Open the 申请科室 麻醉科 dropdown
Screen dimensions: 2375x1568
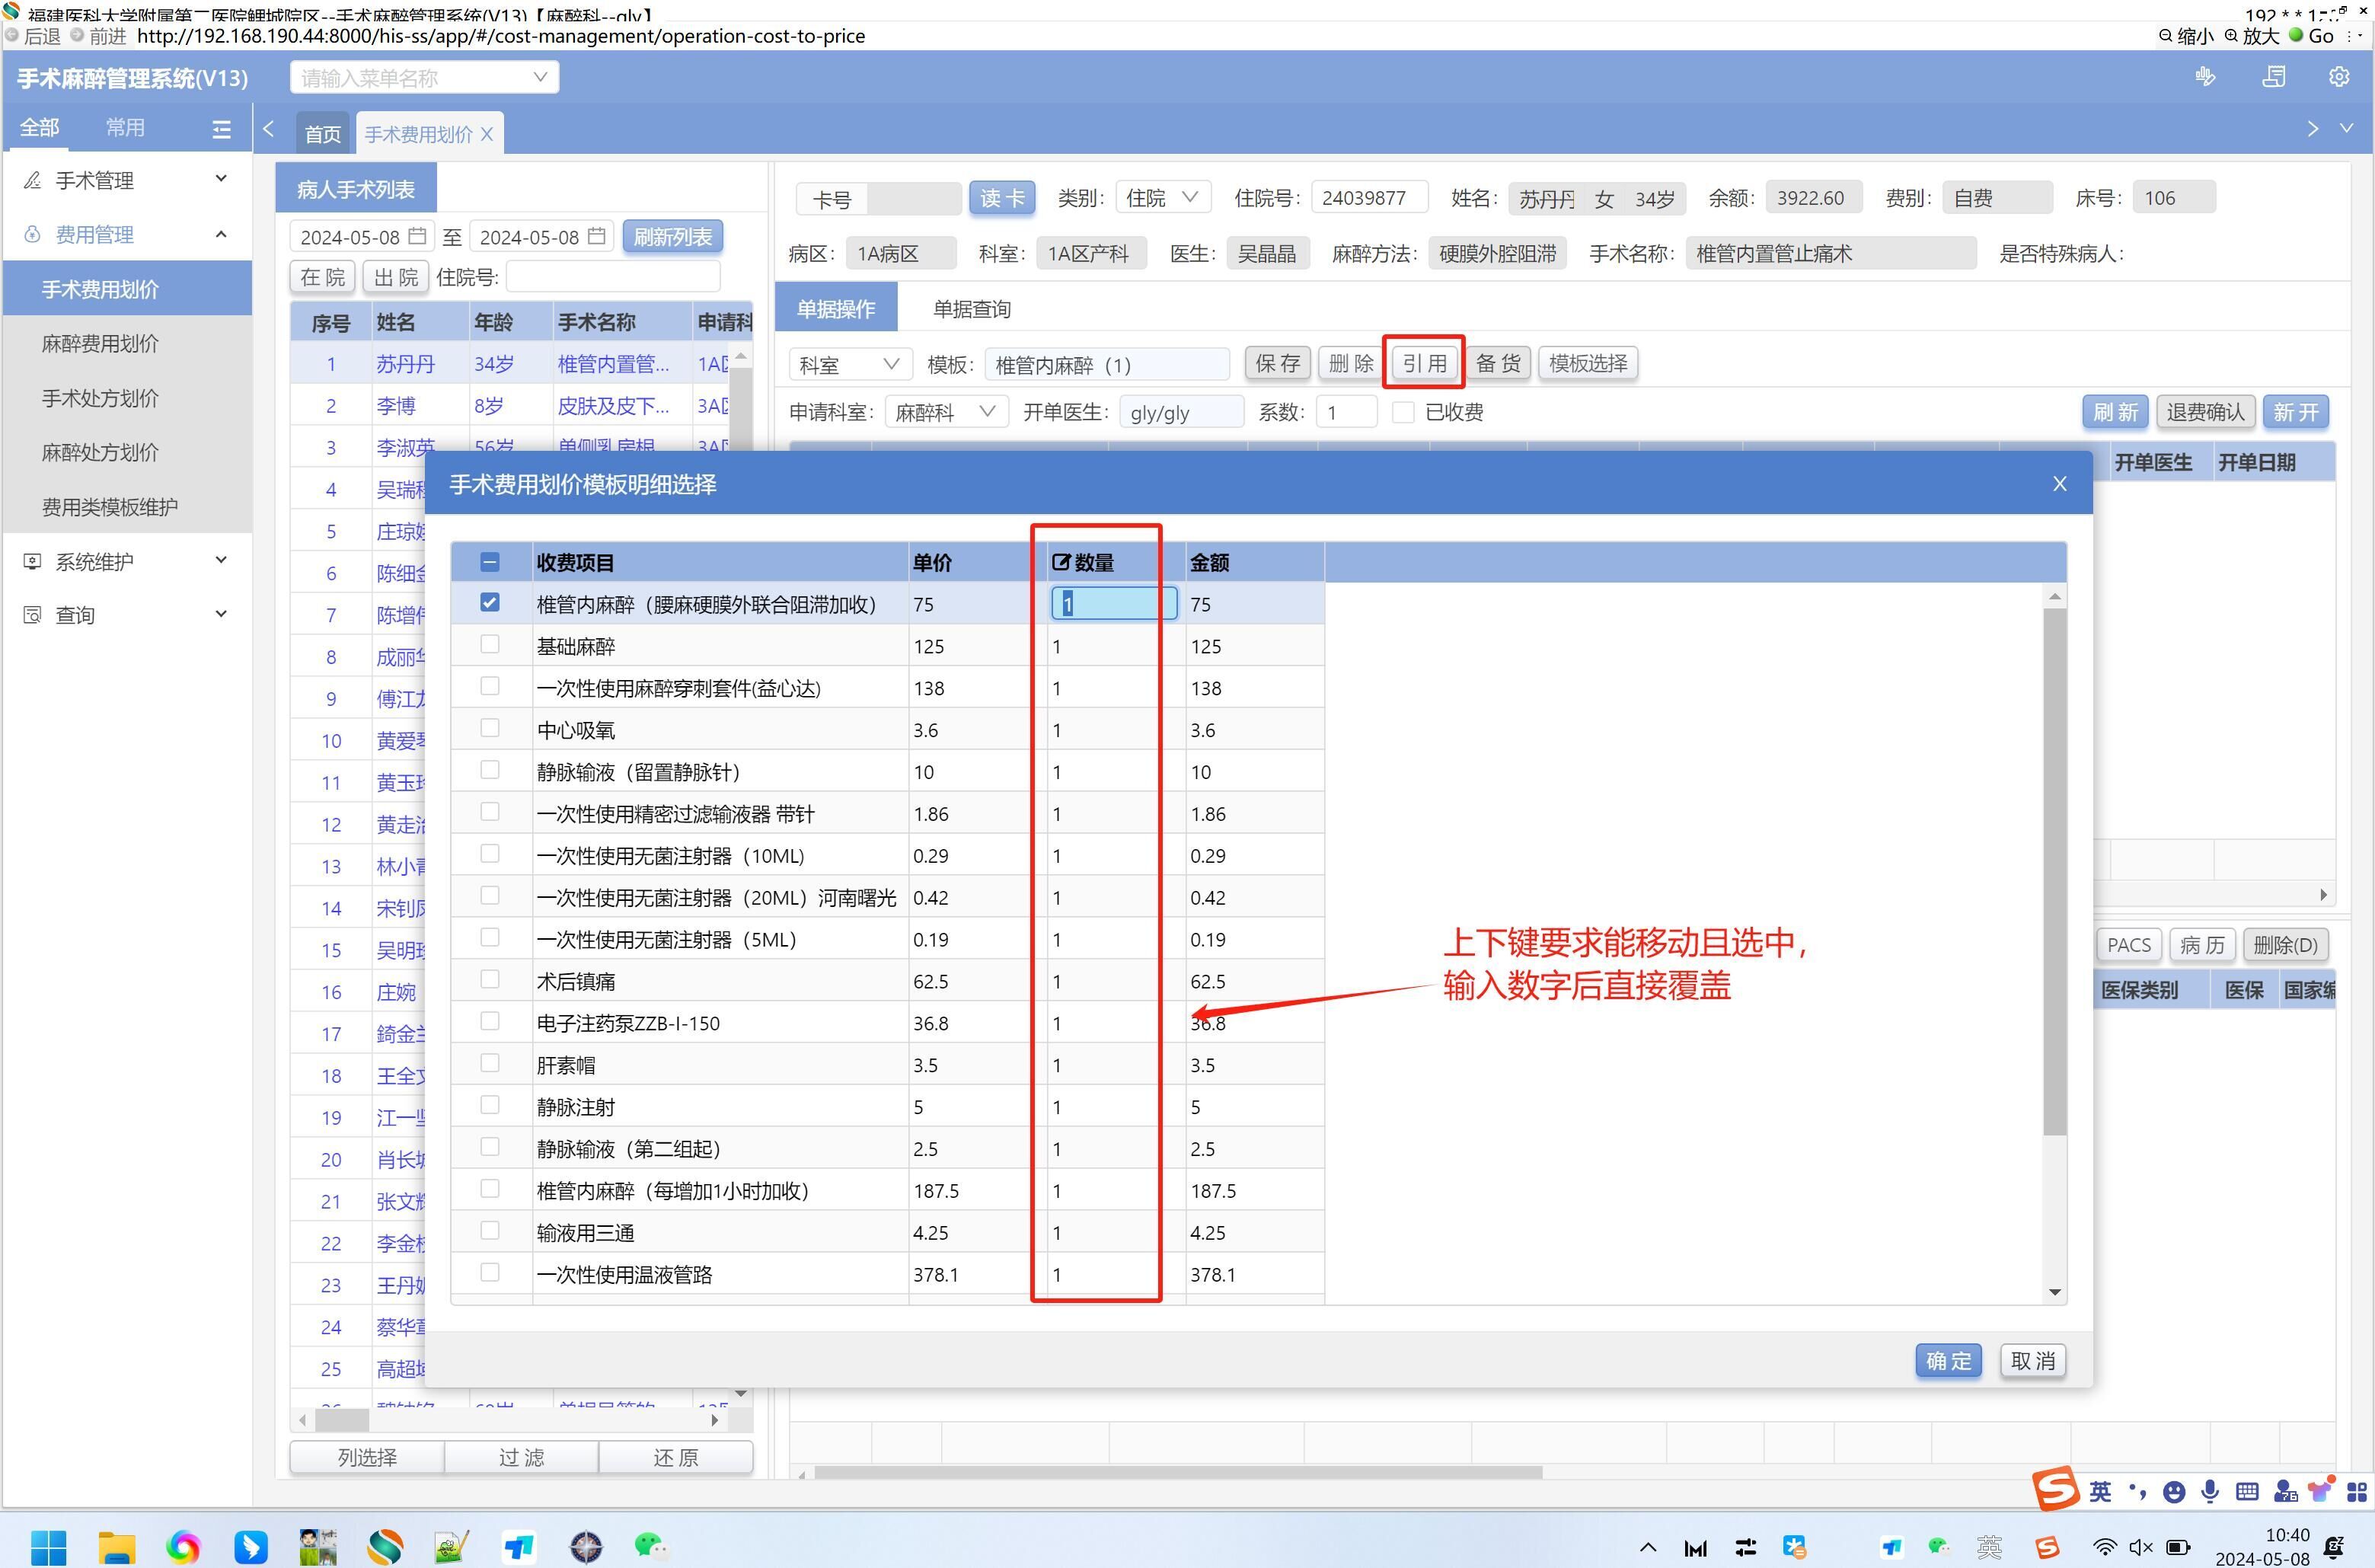[945, 412]
